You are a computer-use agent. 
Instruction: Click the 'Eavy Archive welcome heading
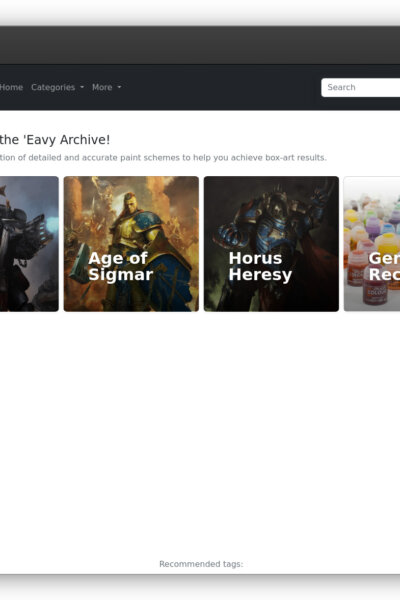point(55,140)
